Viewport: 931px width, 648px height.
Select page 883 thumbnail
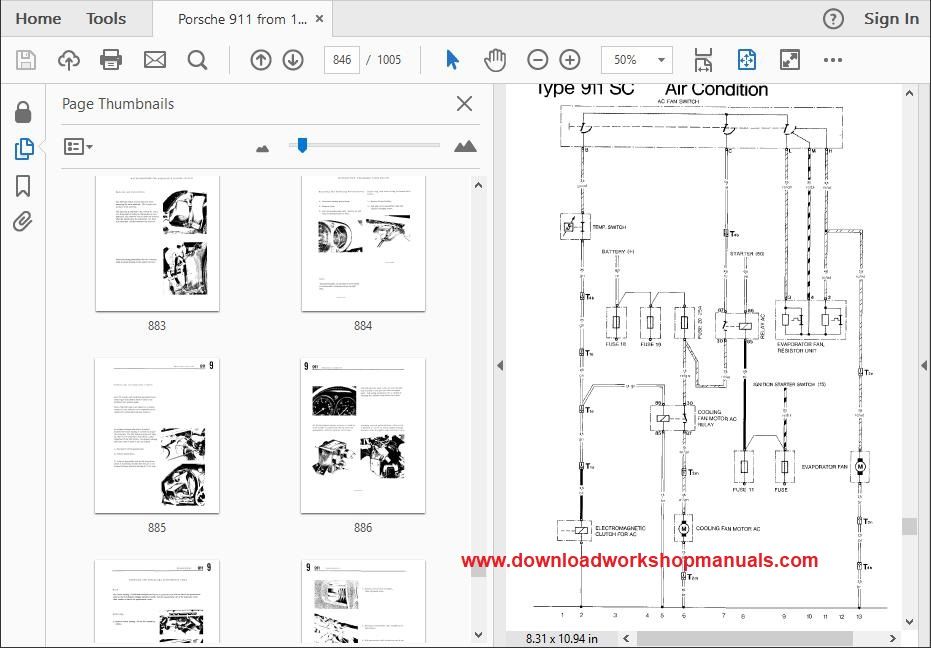(x=157, y=242)
